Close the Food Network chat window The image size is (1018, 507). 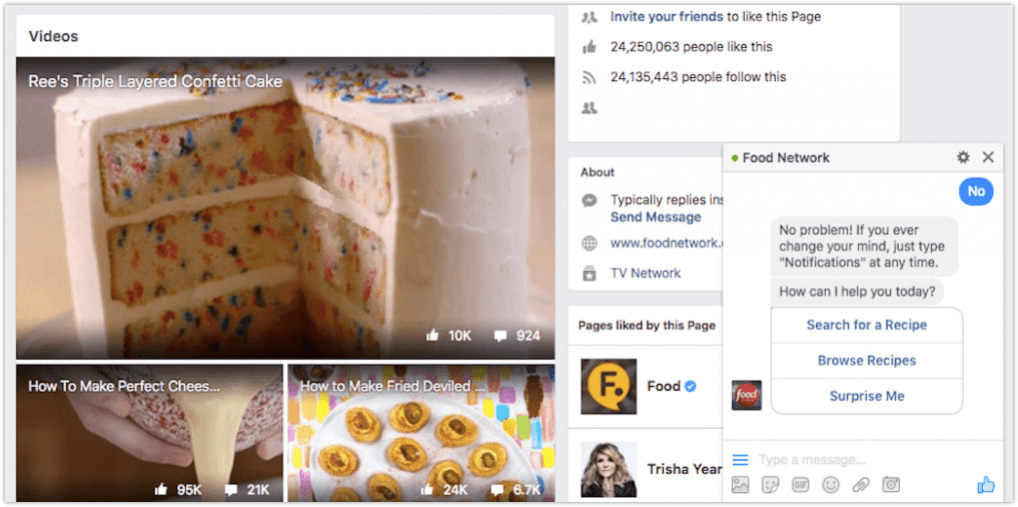click(x=988, y=157)
